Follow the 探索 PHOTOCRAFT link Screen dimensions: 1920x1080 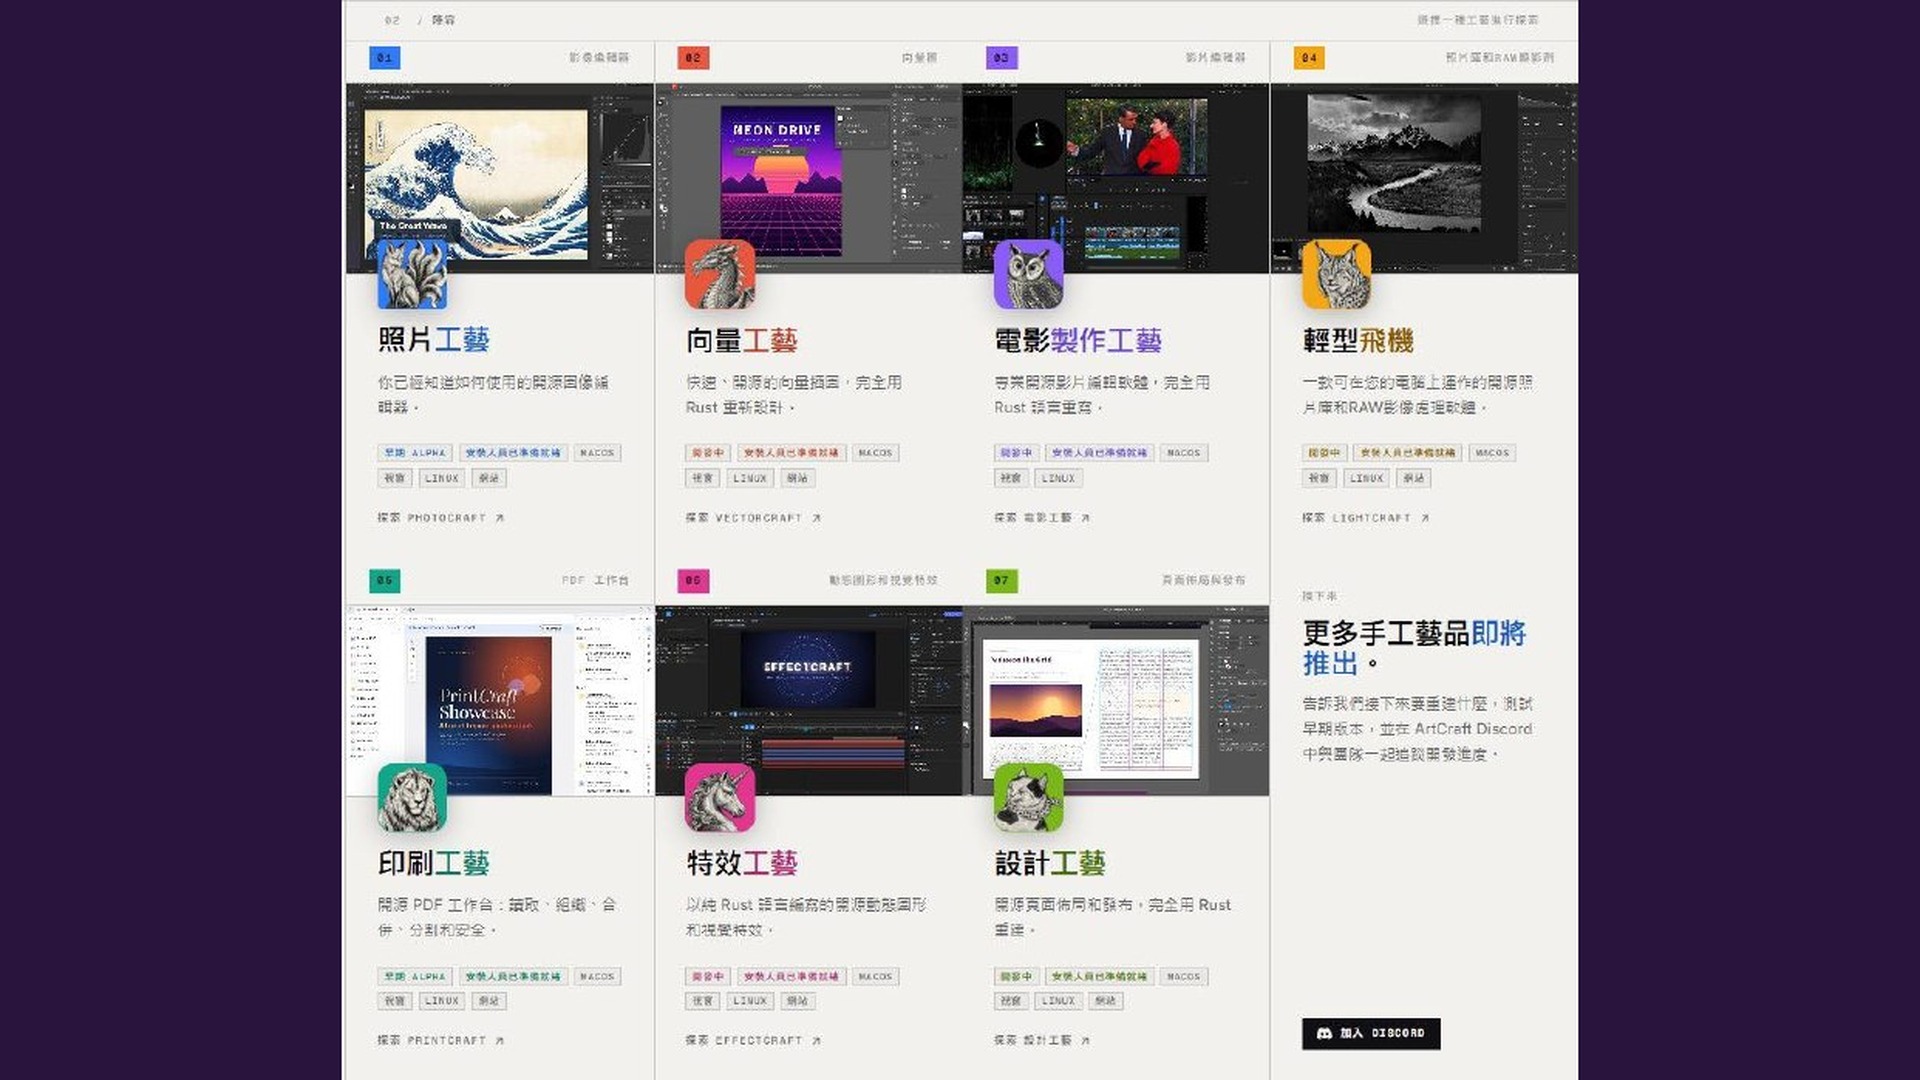(x=441, y=518)
